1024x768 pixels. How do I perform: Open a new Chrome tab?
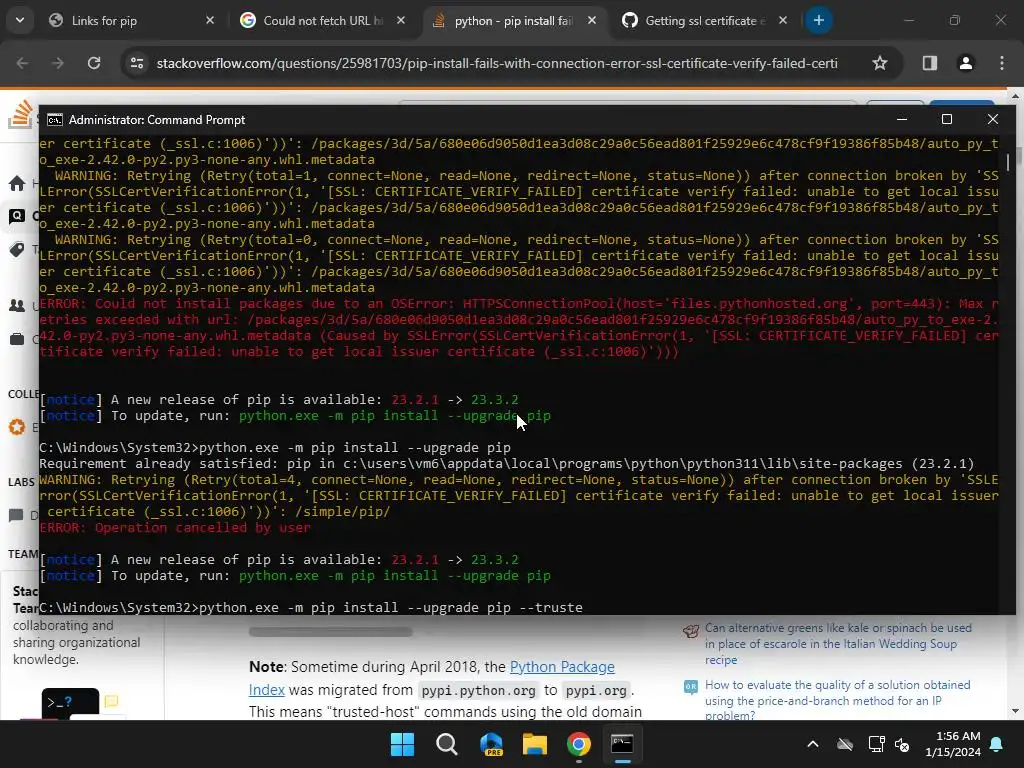(x=818, y=20)
